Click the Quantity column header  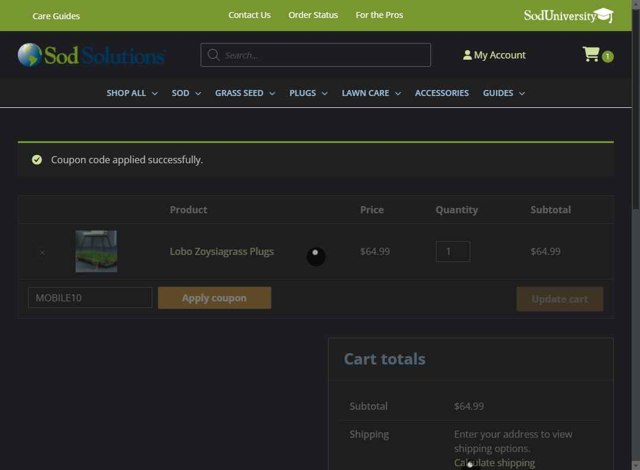(456, 210)
